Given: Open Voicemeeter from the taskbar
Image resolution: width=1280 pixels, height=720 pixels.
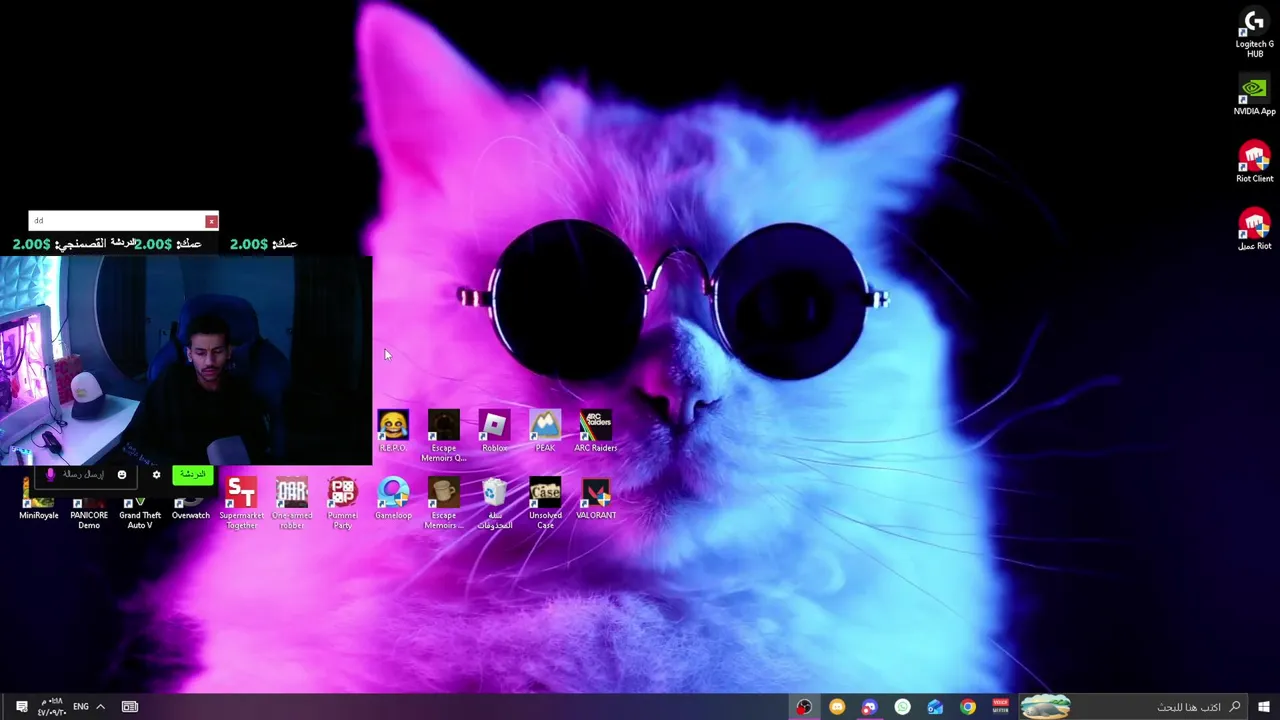Looking at the screenshot, I should pyautogui.click(x=1000, y=707).
